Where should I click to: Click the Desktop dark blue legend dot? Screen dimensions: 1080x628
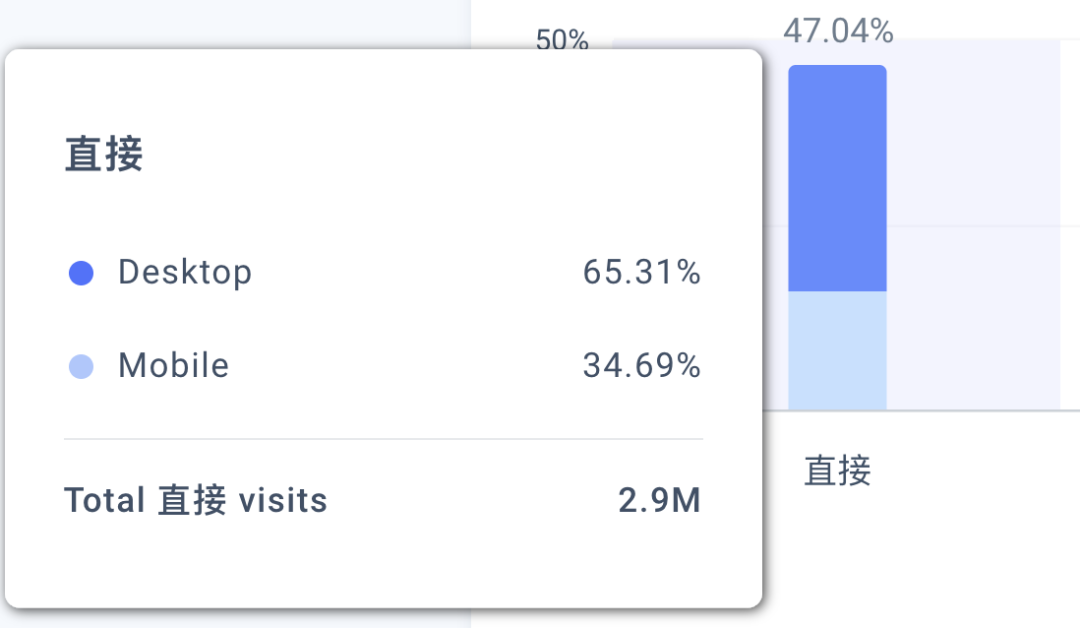click(81, 273)
